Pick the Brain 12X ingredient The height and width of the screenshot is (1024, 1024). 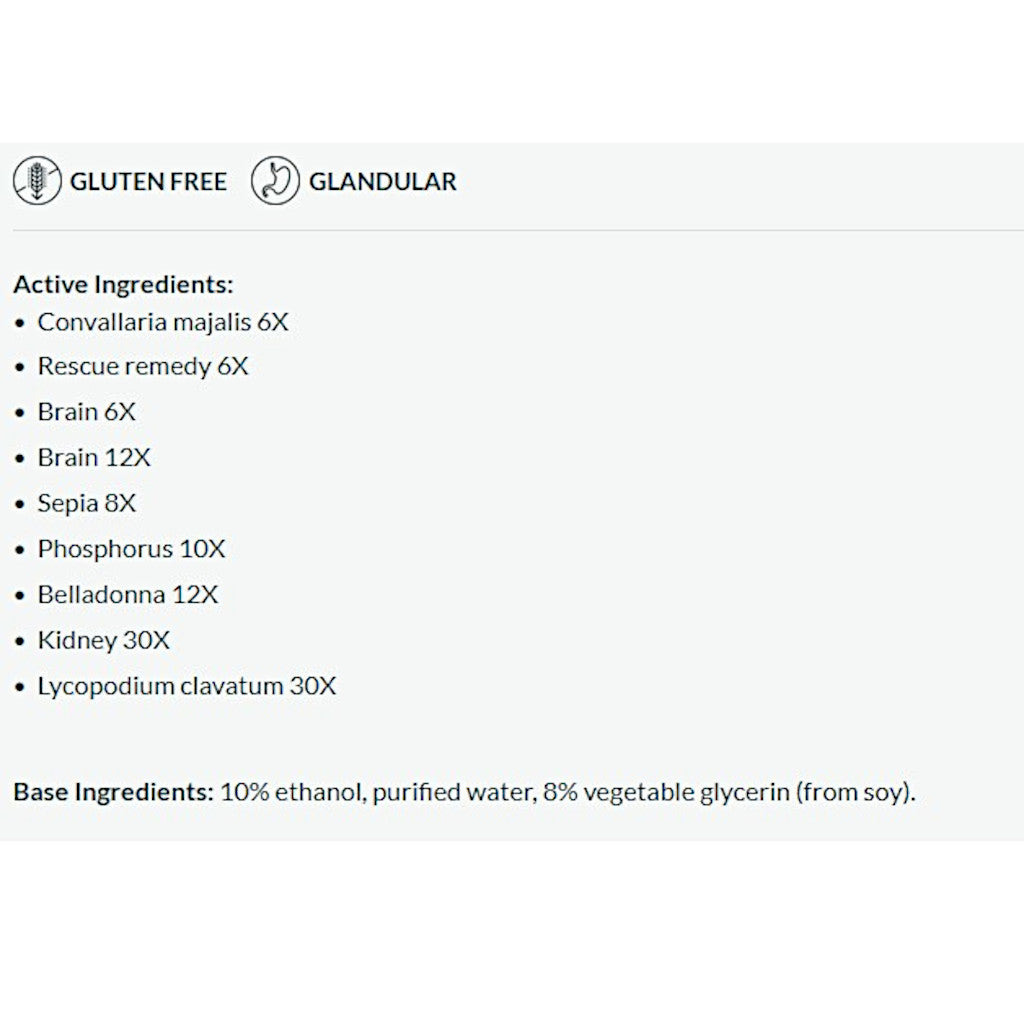(94, 458)
